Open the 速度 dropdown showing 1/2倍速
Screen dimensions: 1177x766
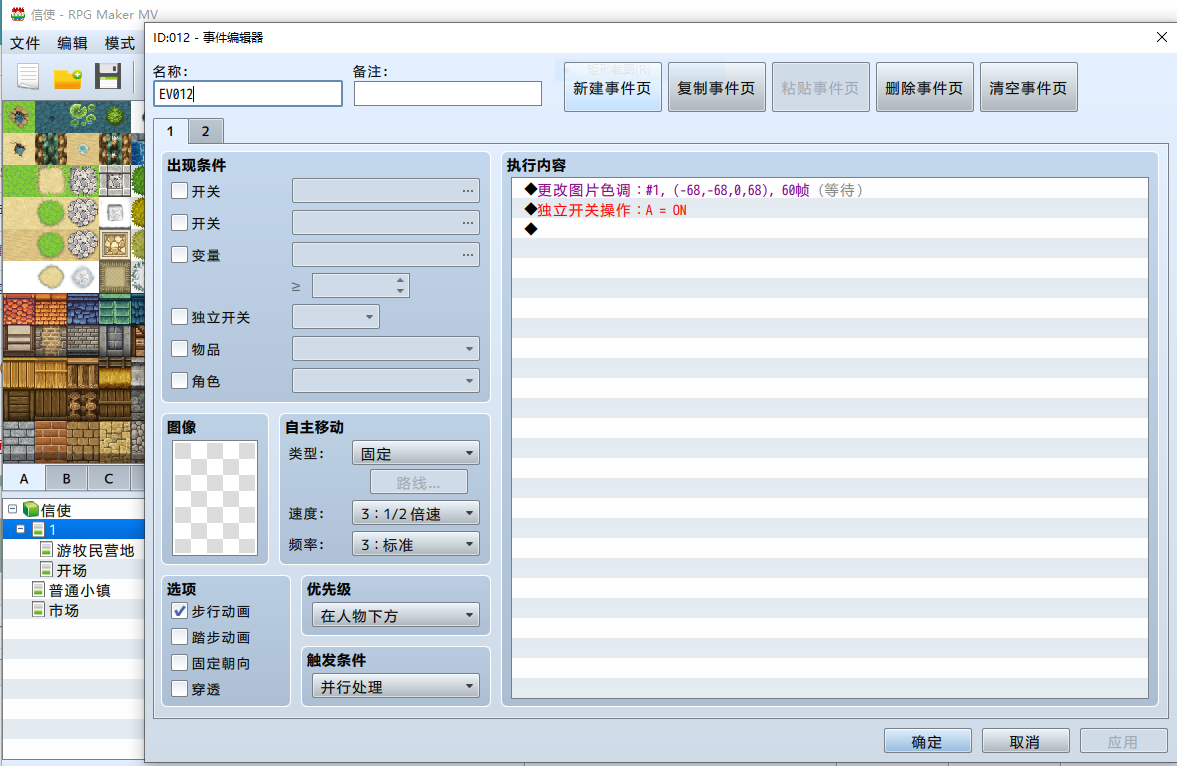point(416,513)
